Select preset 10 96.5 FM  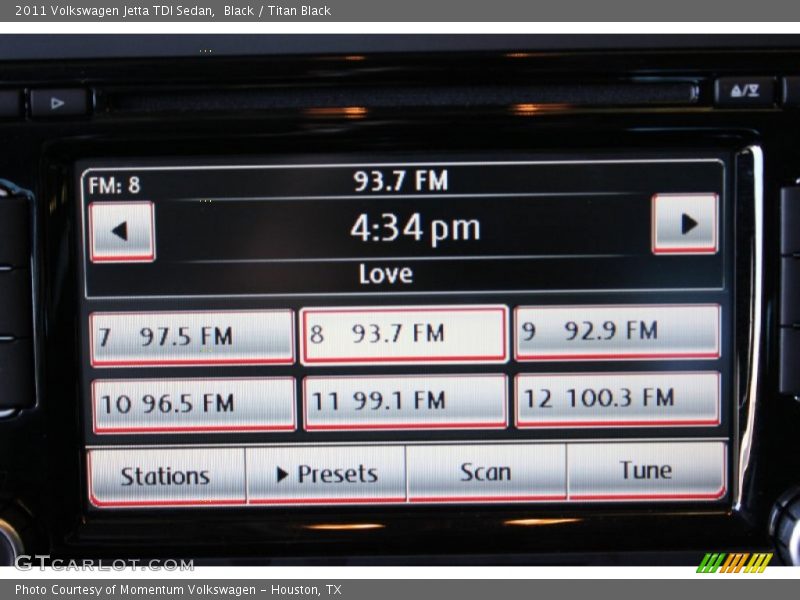coord(194,405)
